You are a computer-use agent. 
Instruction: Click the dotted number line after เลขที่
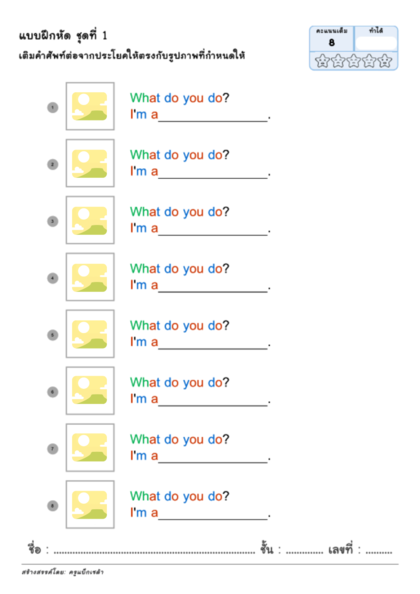click(x=379, y=552)
